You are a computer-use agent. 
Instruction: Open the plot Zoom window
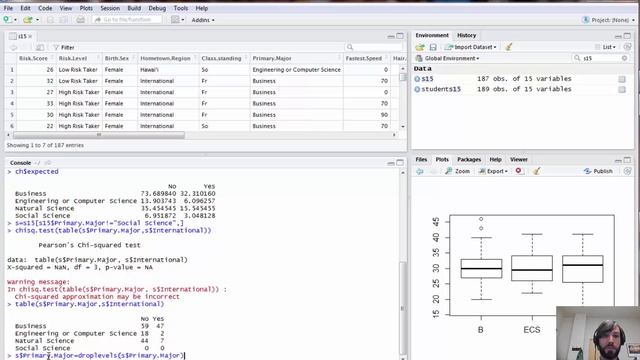[x=458, y=171]
